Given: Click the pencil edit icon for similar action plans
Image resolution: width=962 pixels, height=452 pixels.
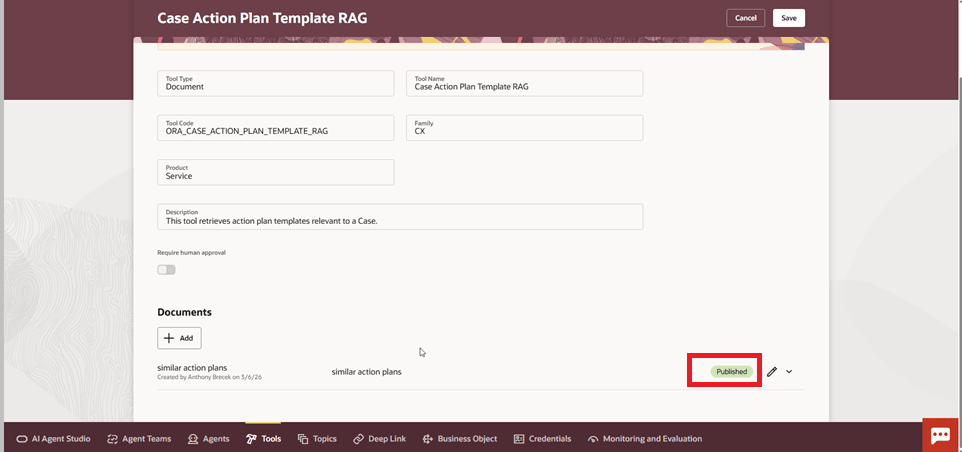Looking at the screenshot, I should click(x=772, y=372).
